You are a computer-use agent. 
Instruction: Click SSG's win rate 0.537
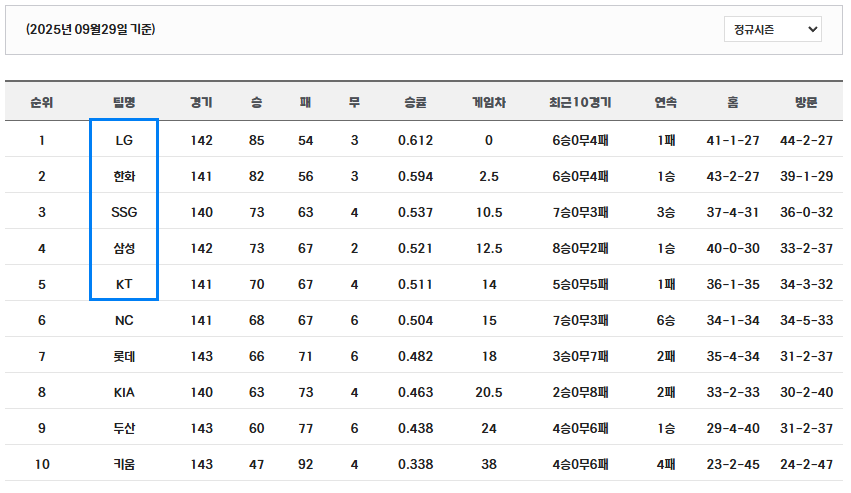pyautogui.click(x=415, y=212)
